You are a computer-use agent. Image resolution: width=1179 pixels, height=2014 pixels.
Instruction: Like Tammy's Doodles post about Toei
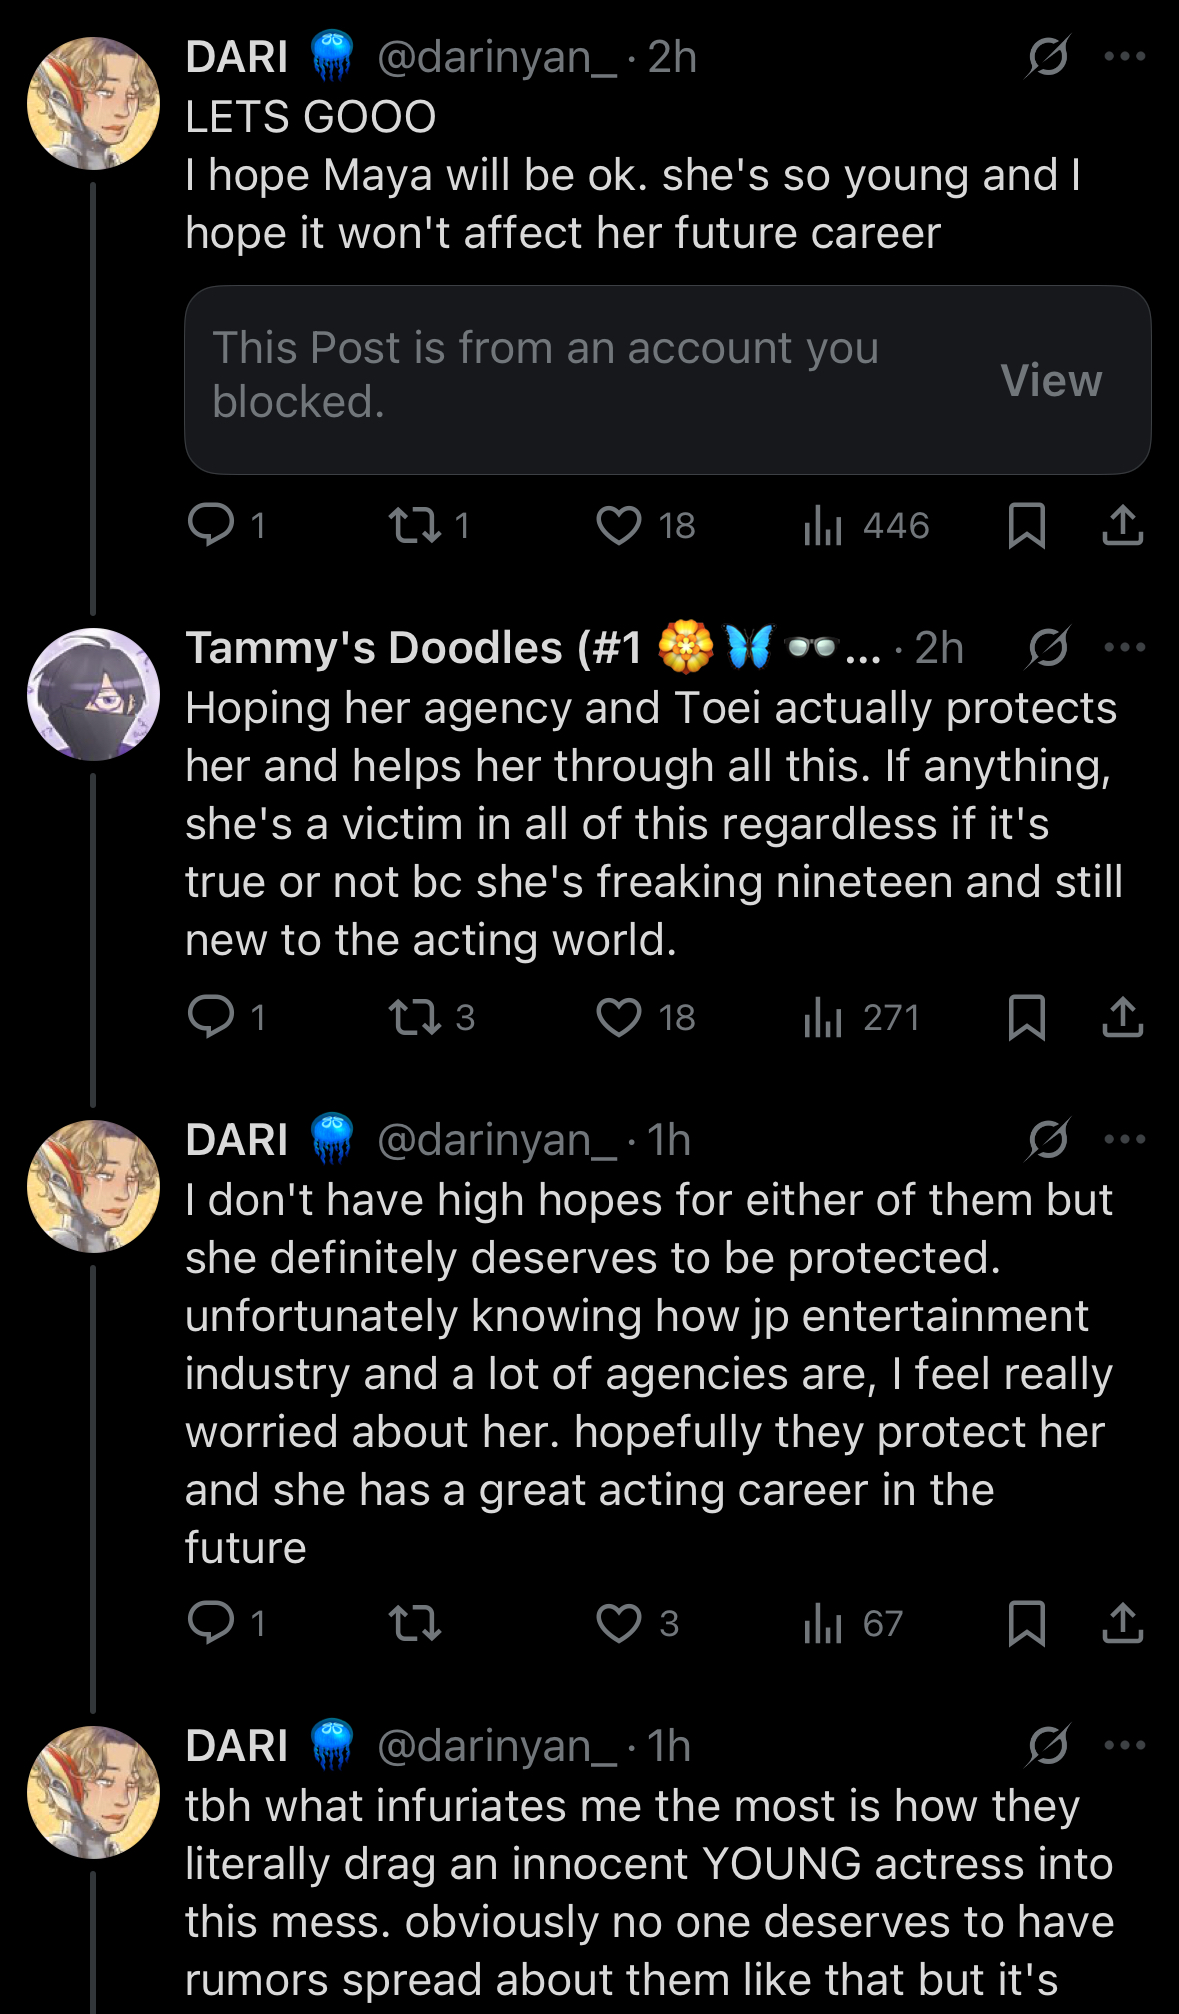point(619,1017)
